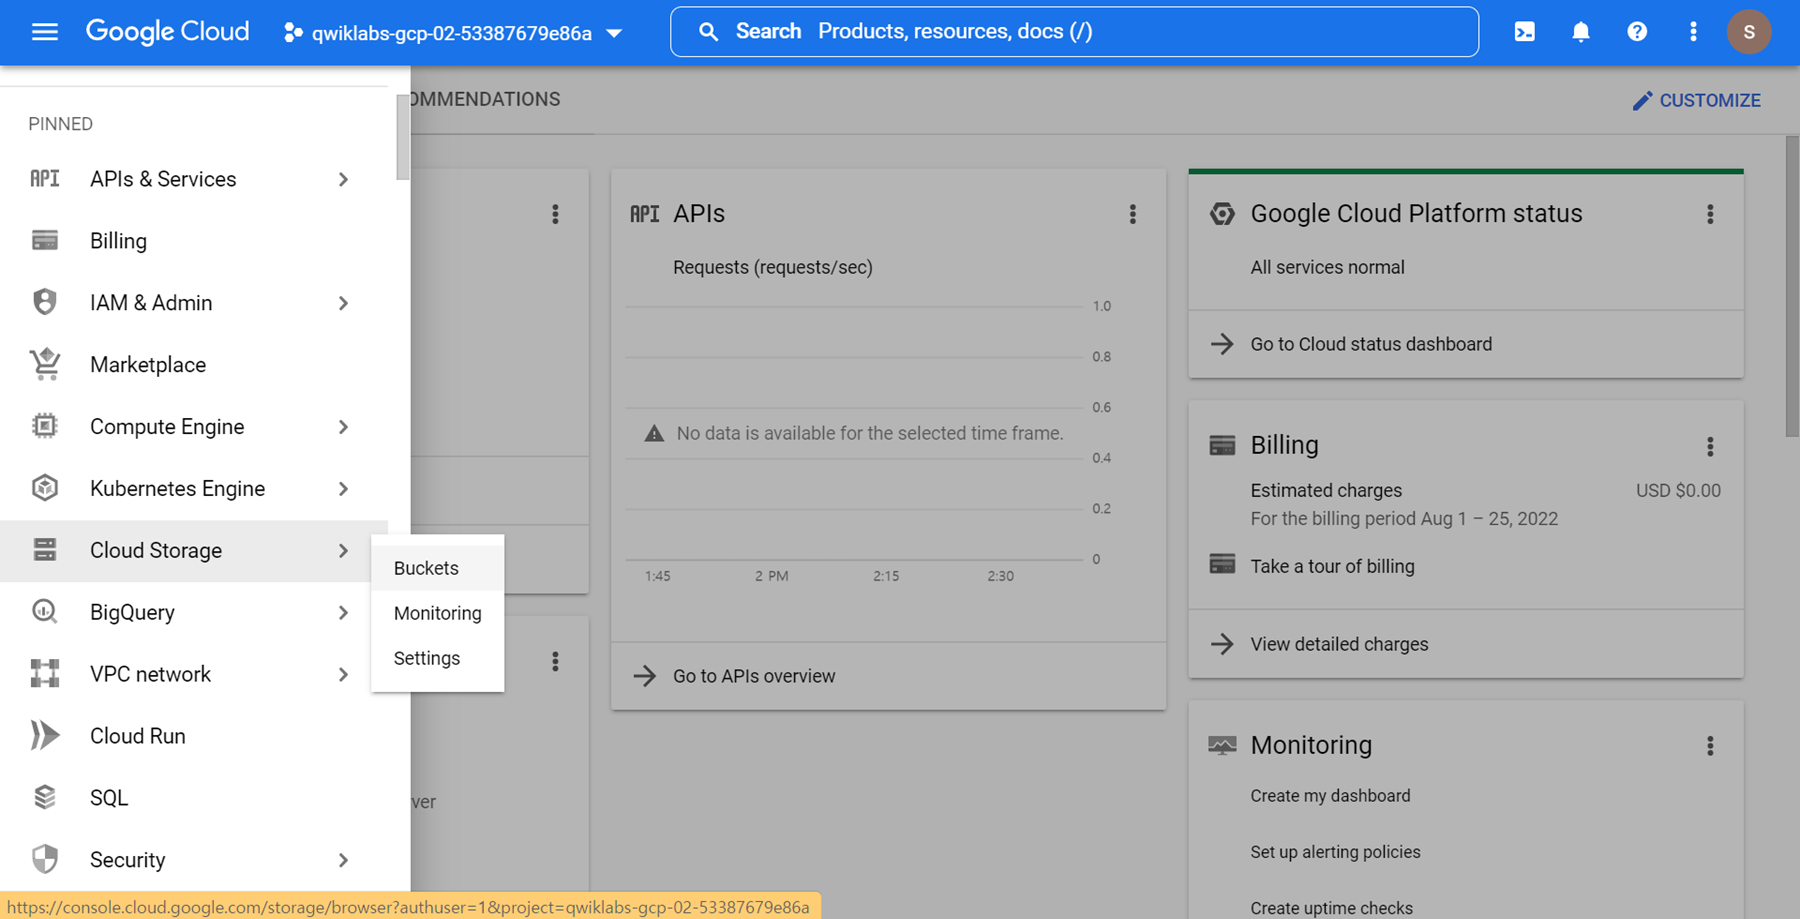Open Billing from the navigation menu
The image size is (1800, 919).
[x=194, y=241]
